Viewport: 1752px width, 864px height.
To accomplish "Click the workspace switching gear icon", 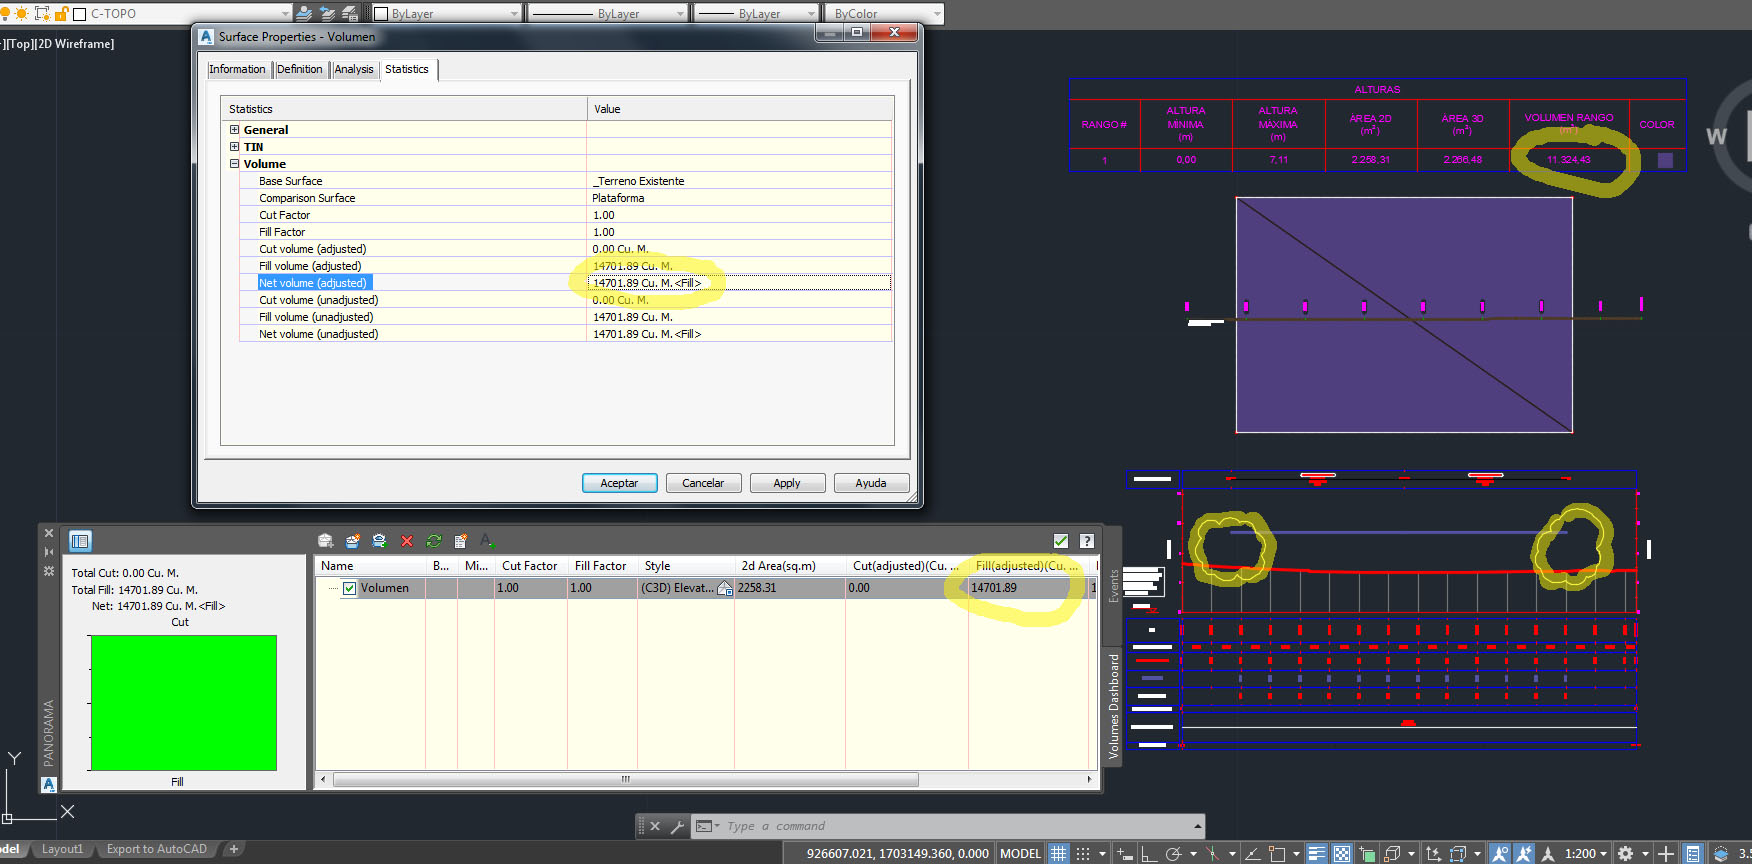I will pyautogui.click(x=1626, y=853).
